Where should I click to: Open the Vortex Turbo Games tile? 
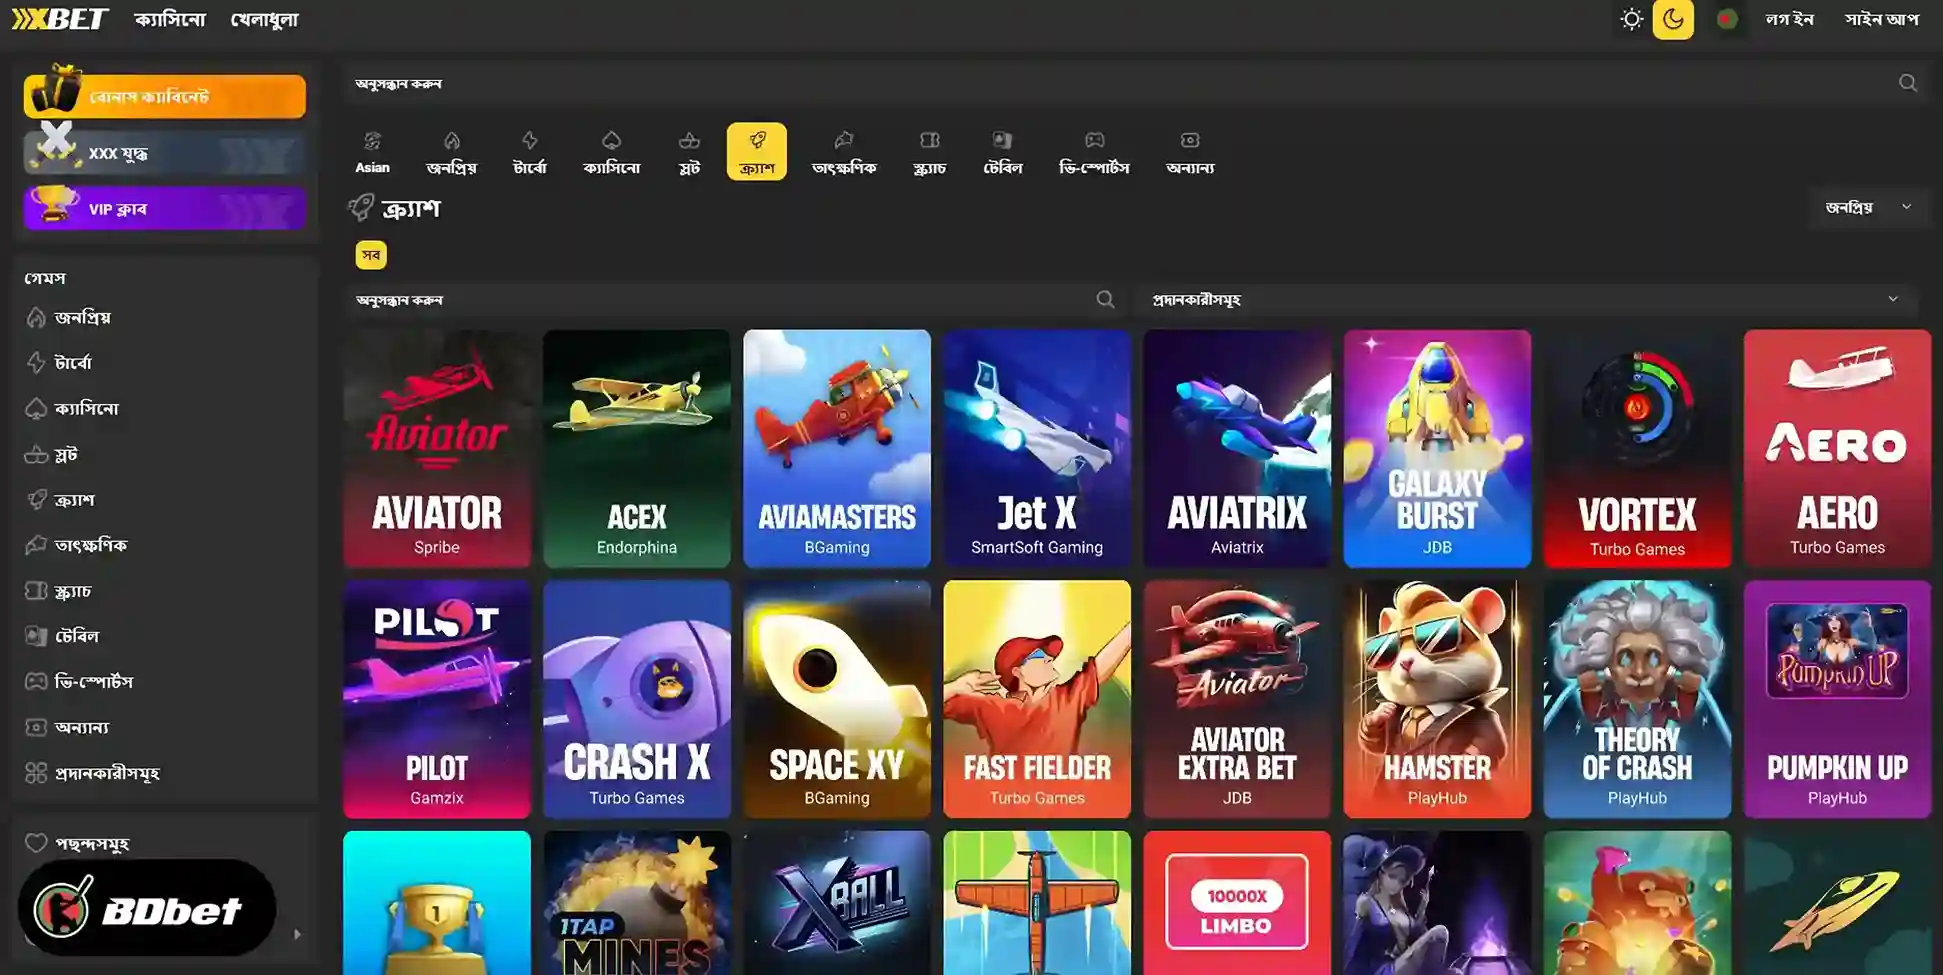pos(1637,448)
